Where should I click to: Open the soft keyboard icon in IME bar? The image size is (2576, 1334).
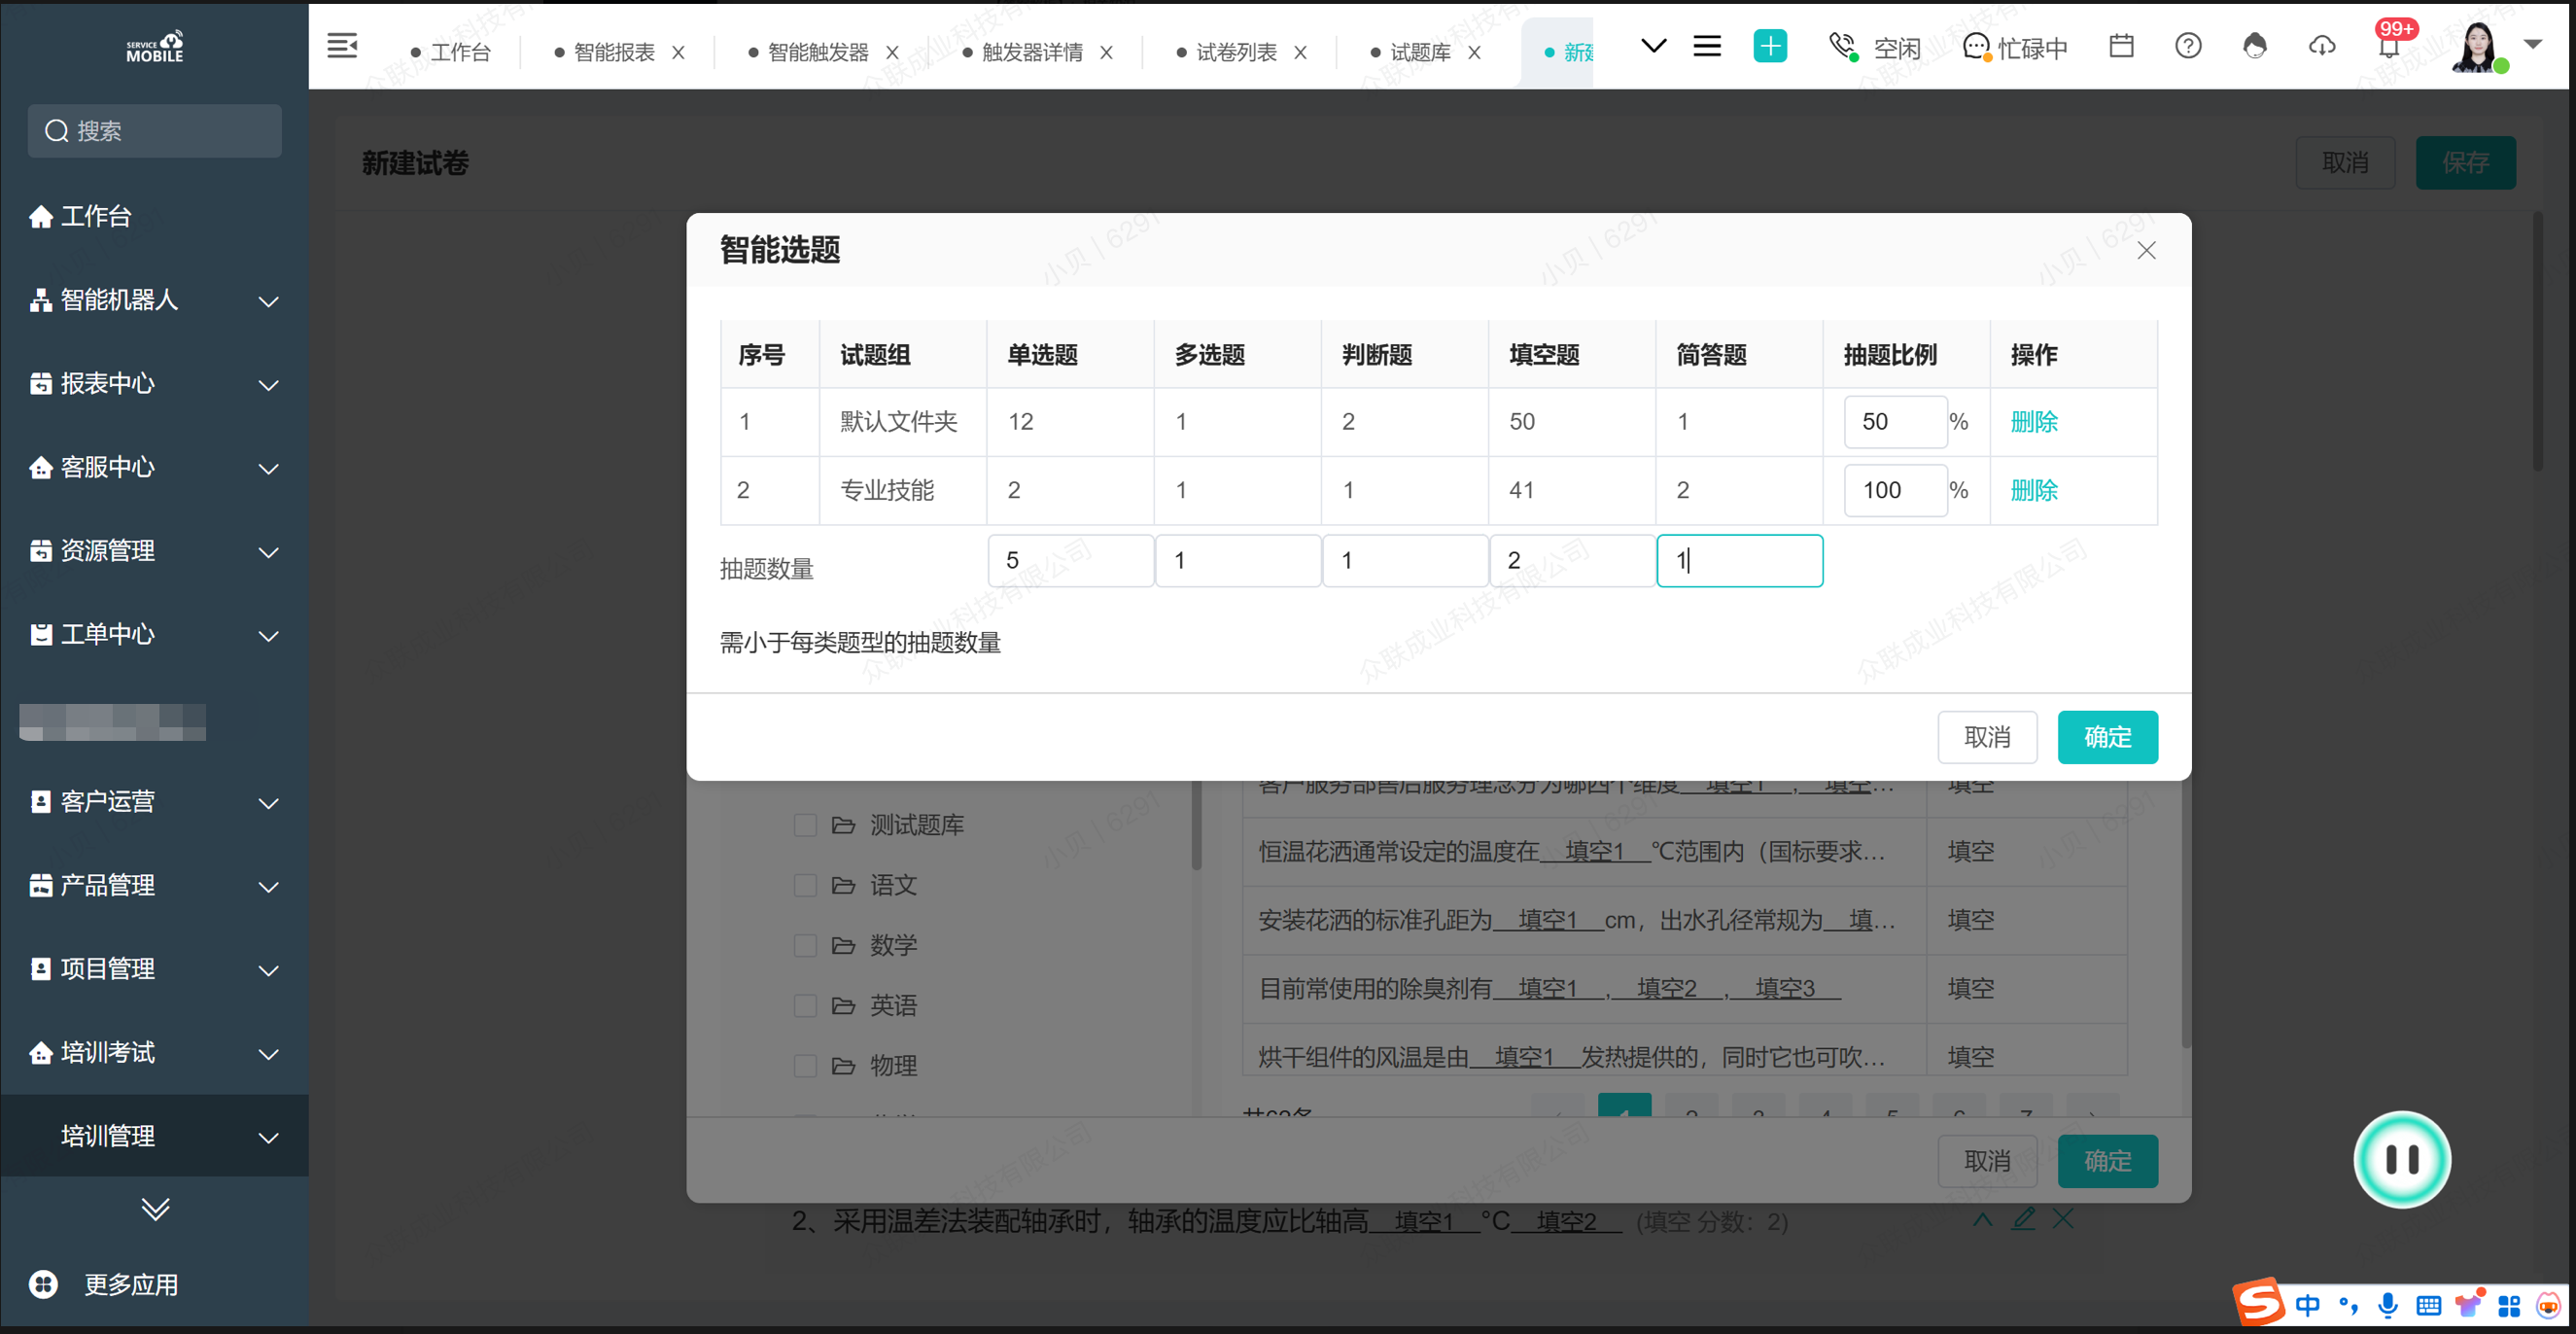tap(2428, 1305)
